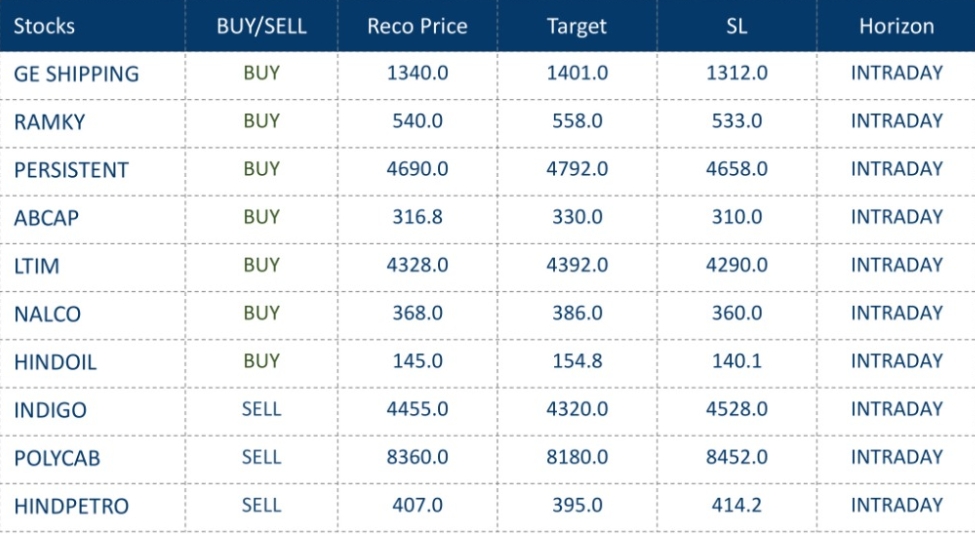Select HINDPETRO stop loss 414.2
Screen dimensions: 975x537
click(x=737, y=505)
